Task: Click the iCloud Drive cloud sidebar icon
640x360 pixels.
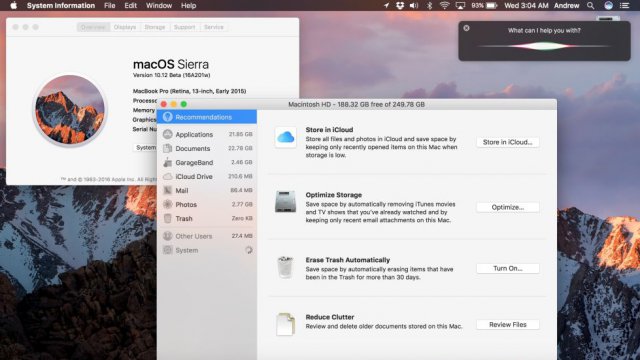Action: (167, 176)
